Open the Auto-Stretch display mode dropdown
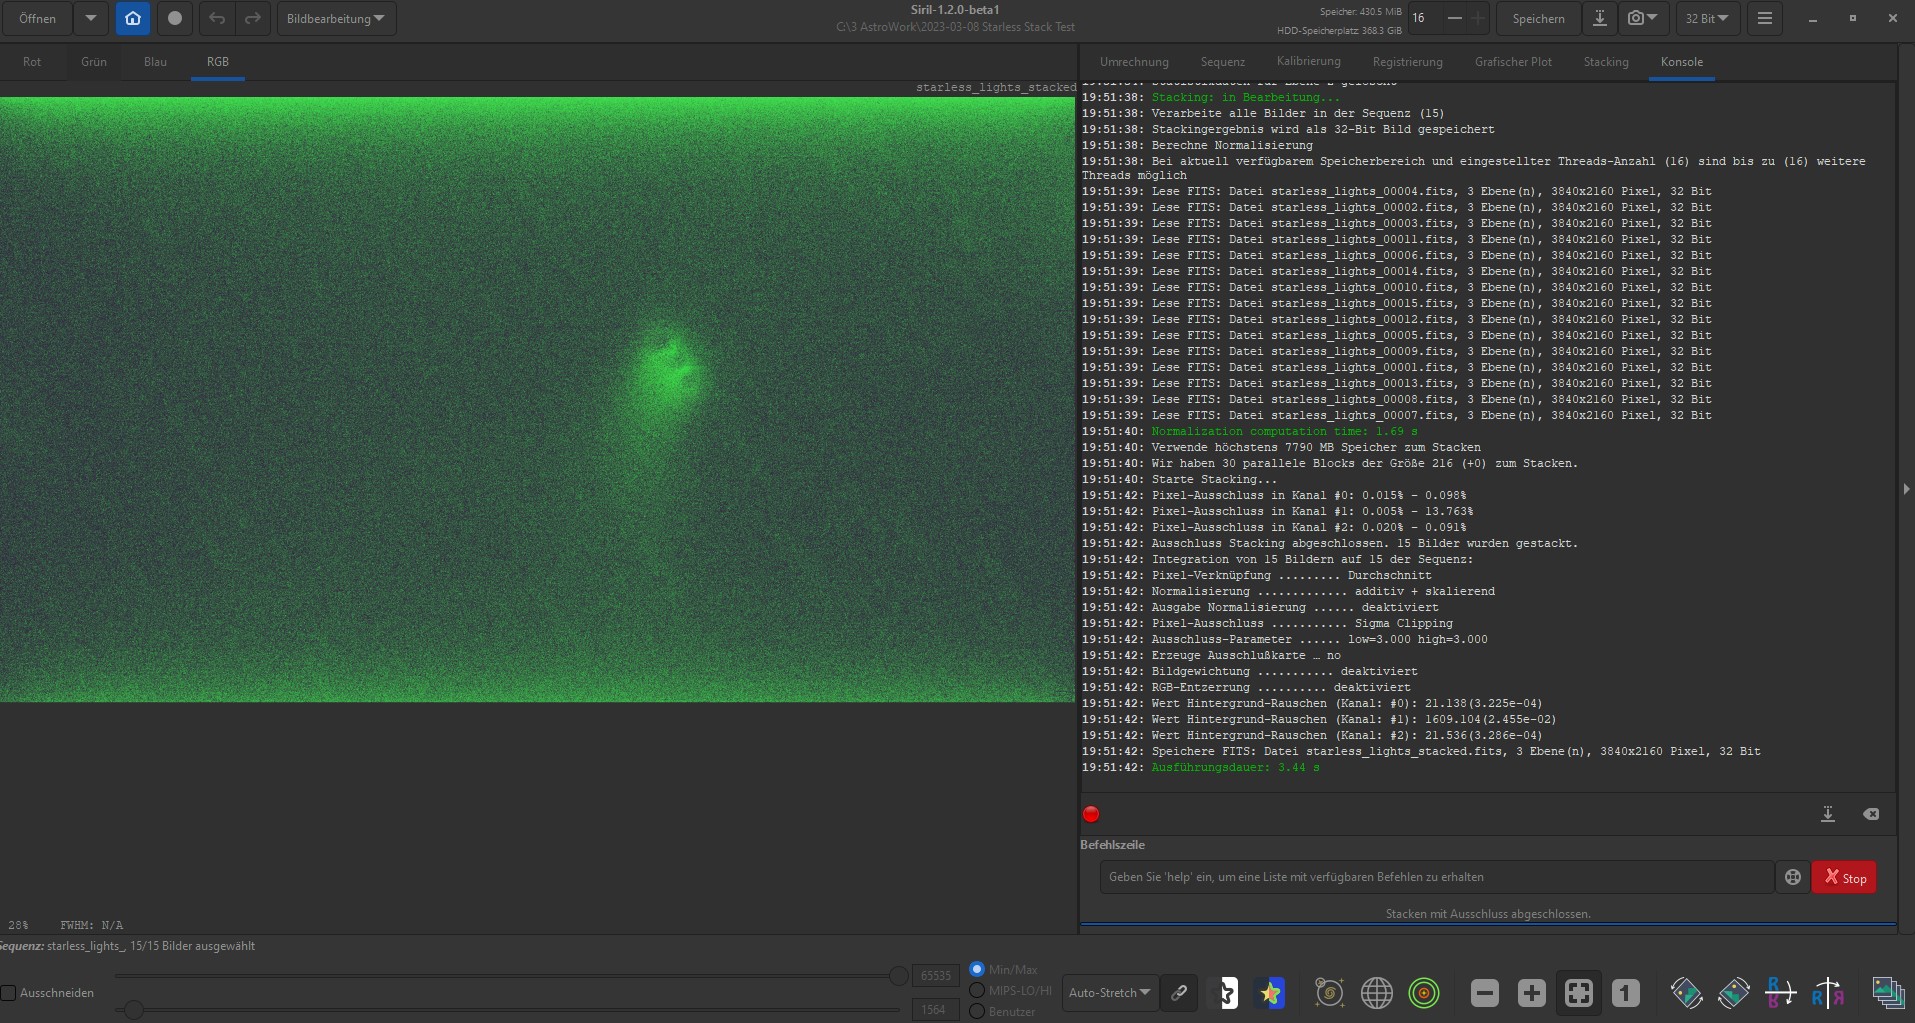The width and height of the screenshot is (1915, 1023). (1110, 992)
